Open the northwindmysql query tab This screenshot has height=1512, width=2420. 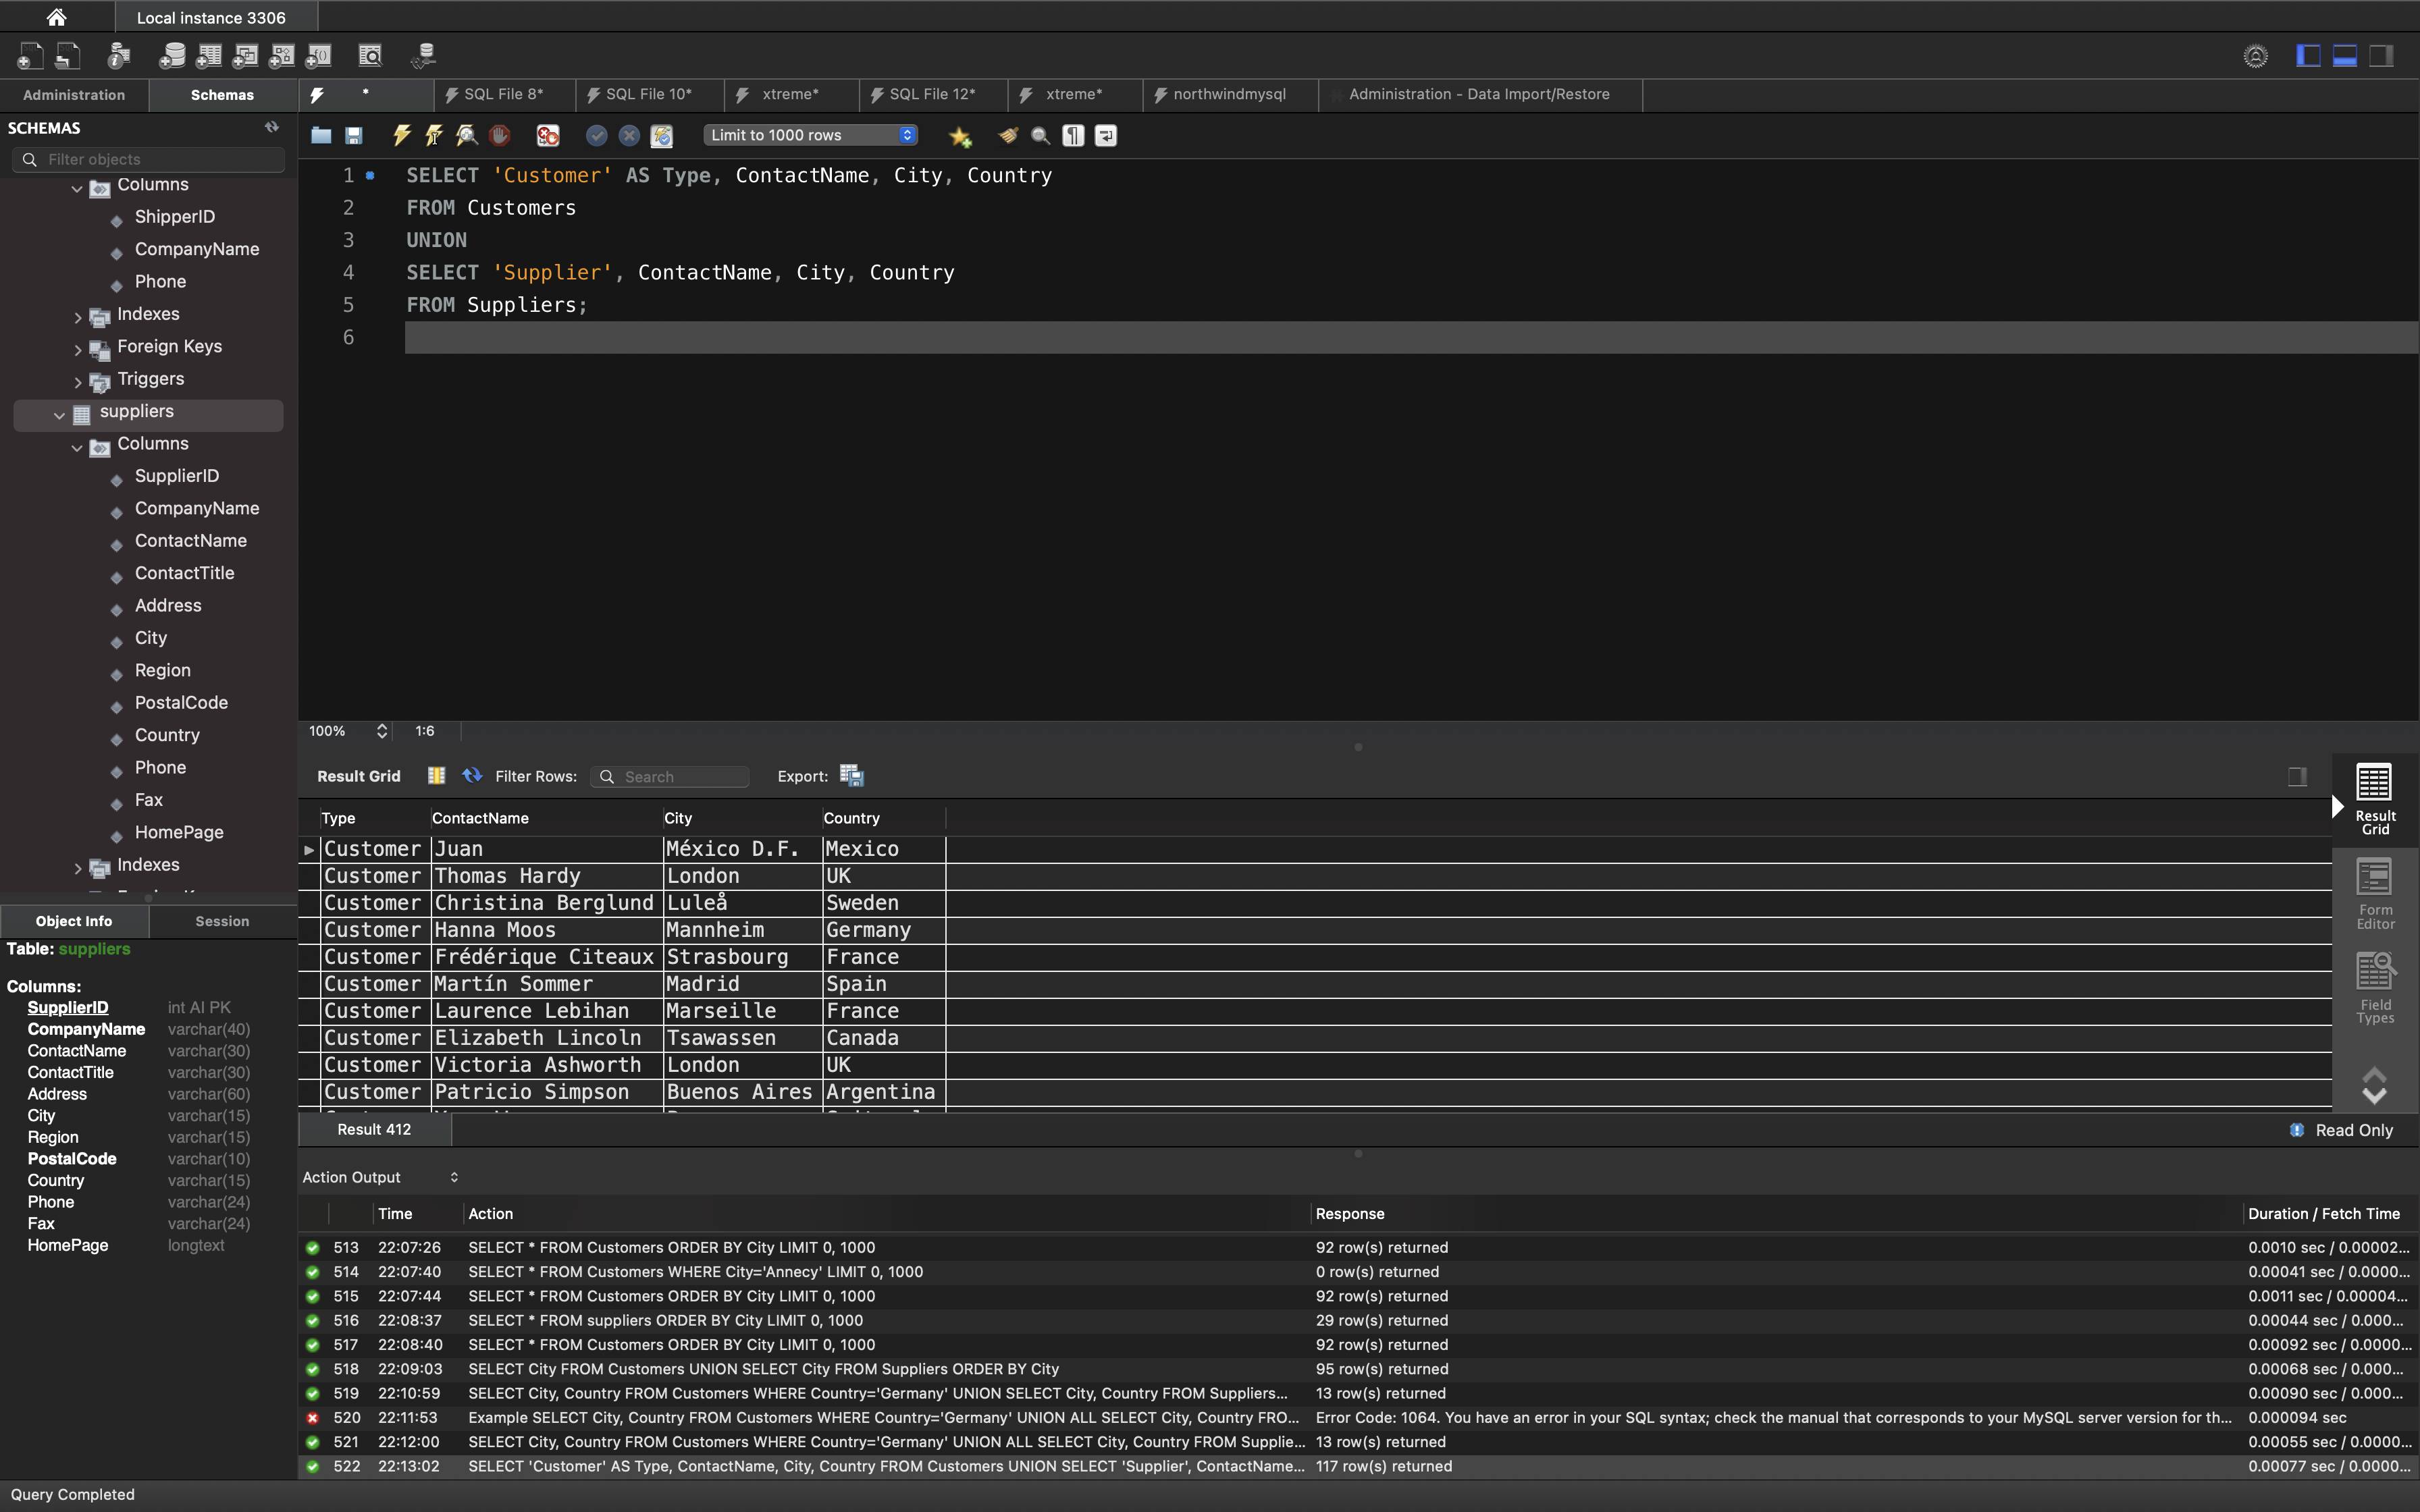1229,94
